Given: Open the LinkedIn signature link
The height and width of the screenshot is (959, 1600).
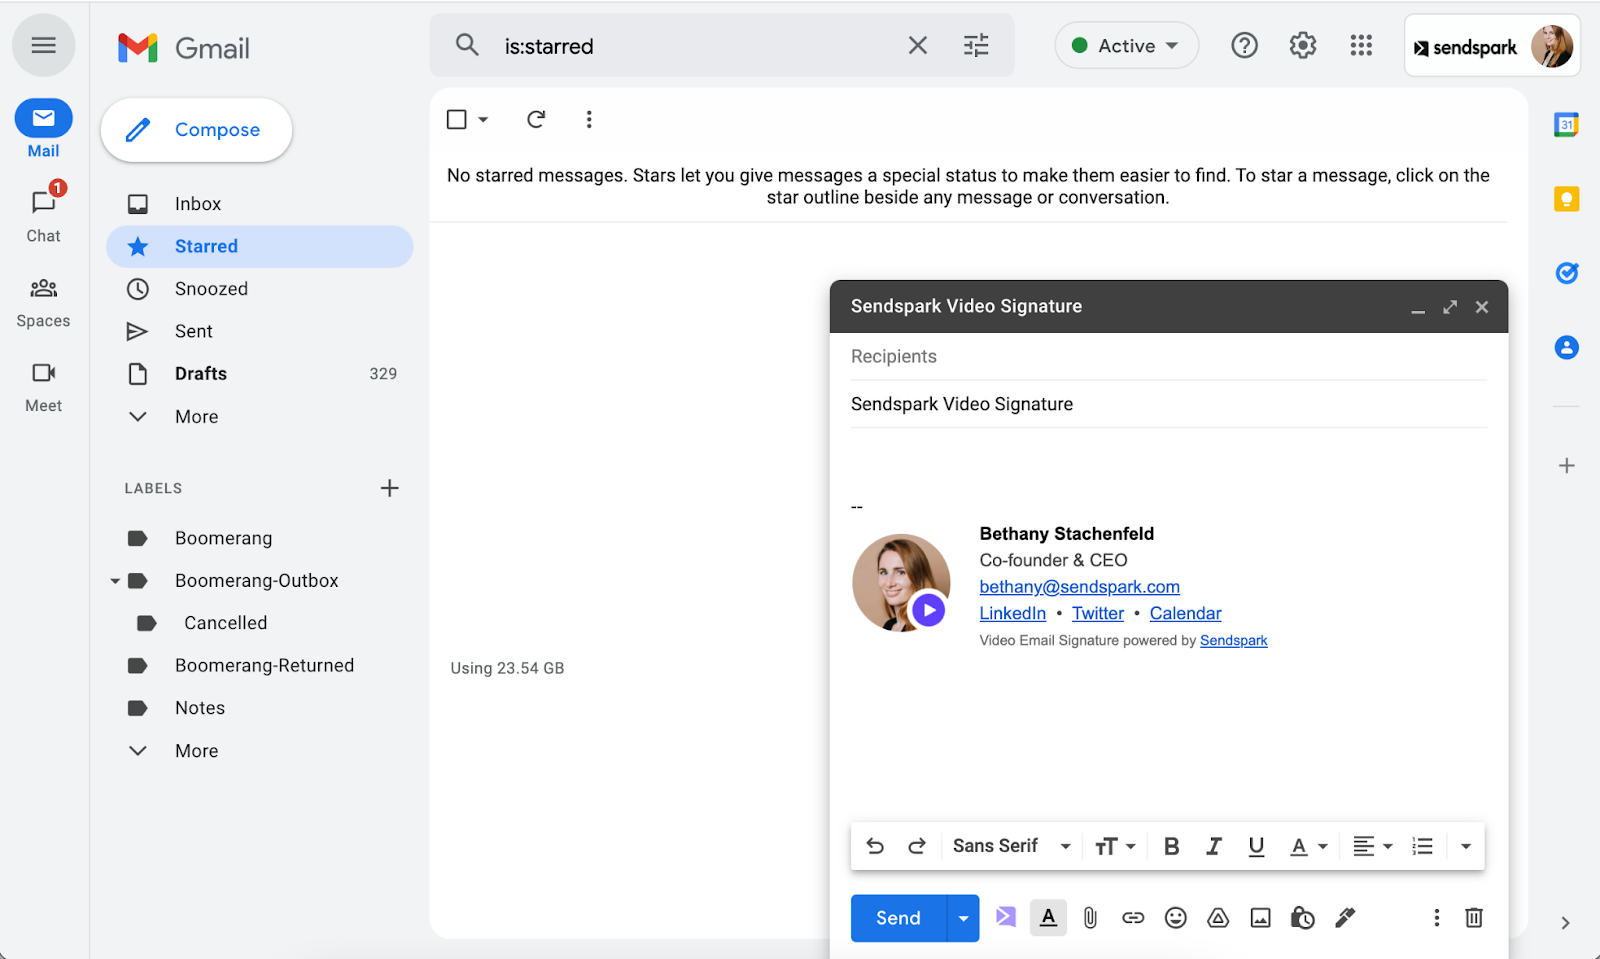Looking at the screenshot, I should (1012, 614).
